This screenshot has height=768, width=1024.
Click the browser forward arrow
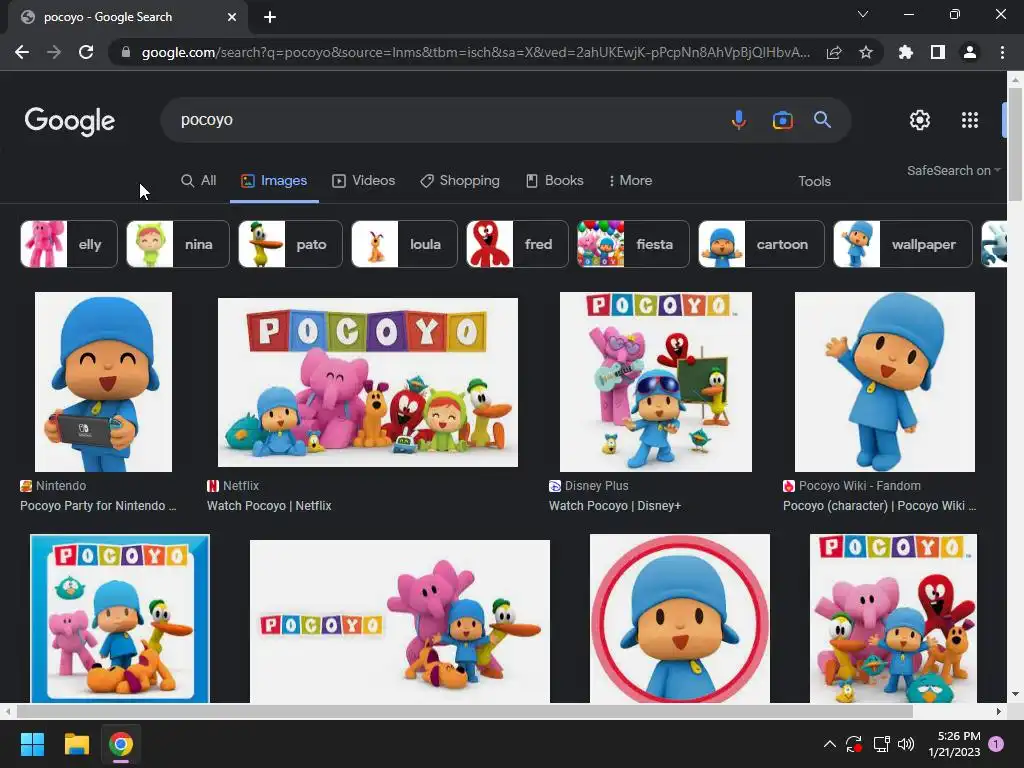(54, 52)
